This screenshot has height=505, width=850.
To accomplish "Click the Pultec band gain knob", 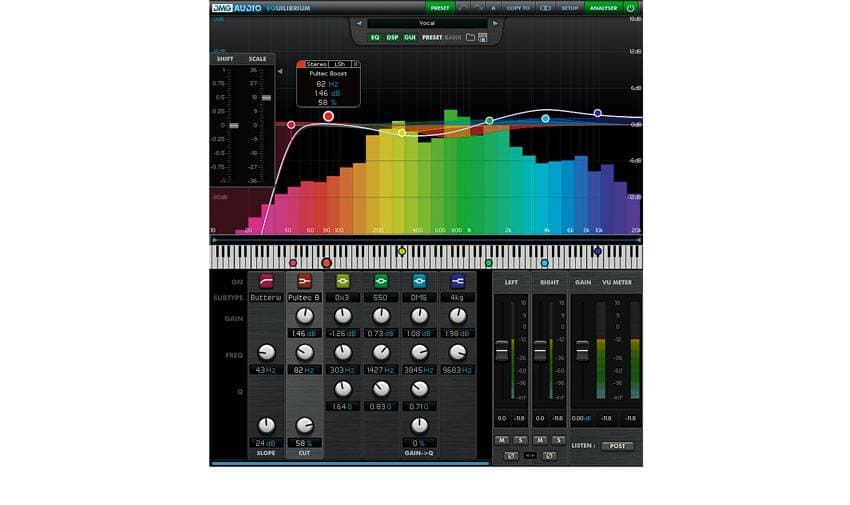I will tap(304, 316).
